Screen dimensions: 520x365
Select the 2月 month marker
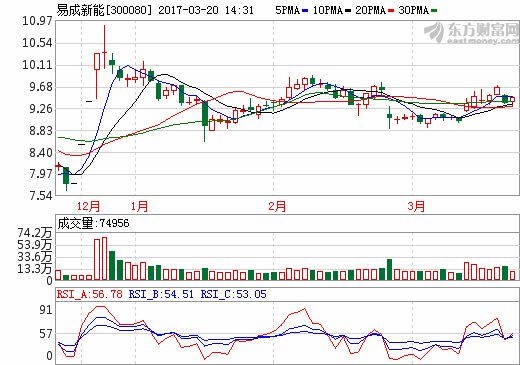coord(277,206)
